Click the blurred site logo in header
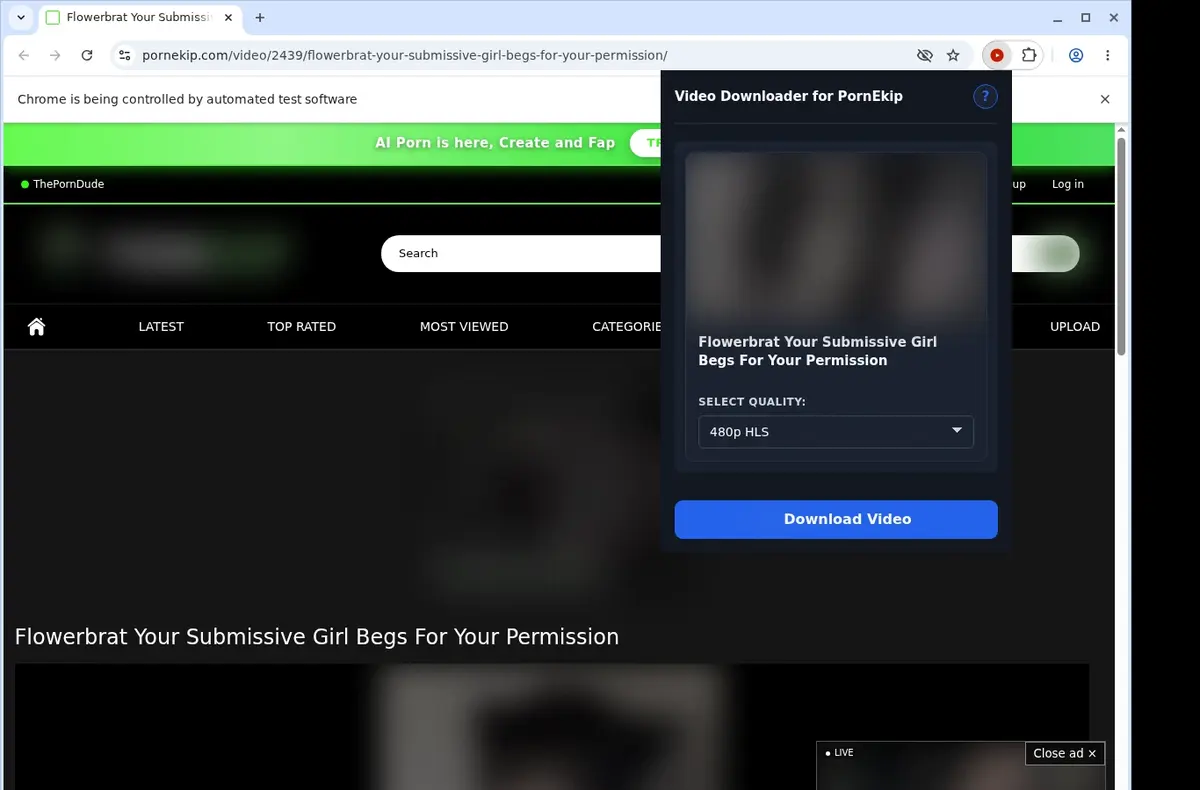 [x=165, y=252]
